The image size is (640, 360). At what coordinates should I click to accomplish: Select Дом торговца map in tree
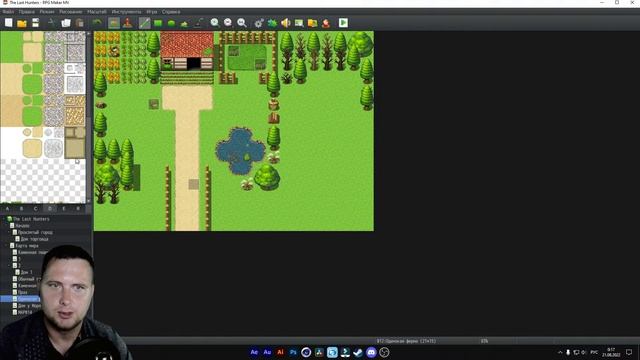pyautogui.click(x=34, y=239)
